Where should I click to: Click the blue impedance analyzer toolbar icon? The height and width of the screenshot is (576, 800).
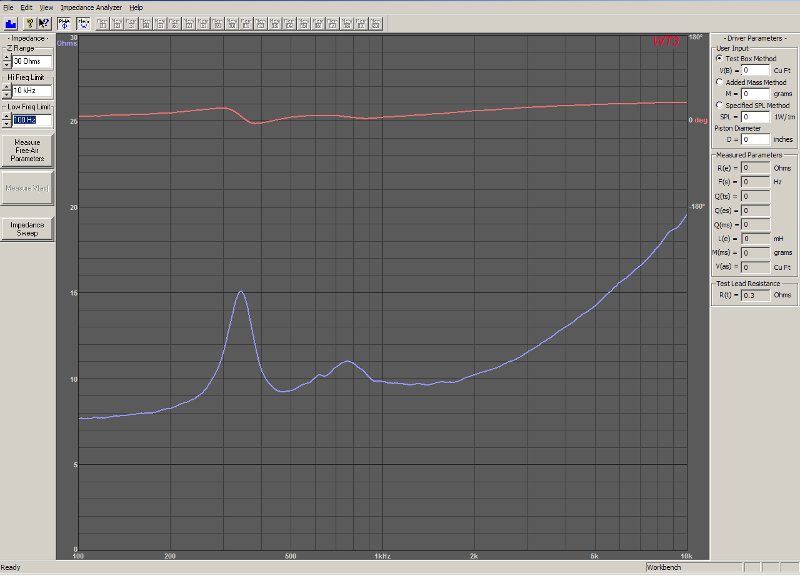pos(11,23)
